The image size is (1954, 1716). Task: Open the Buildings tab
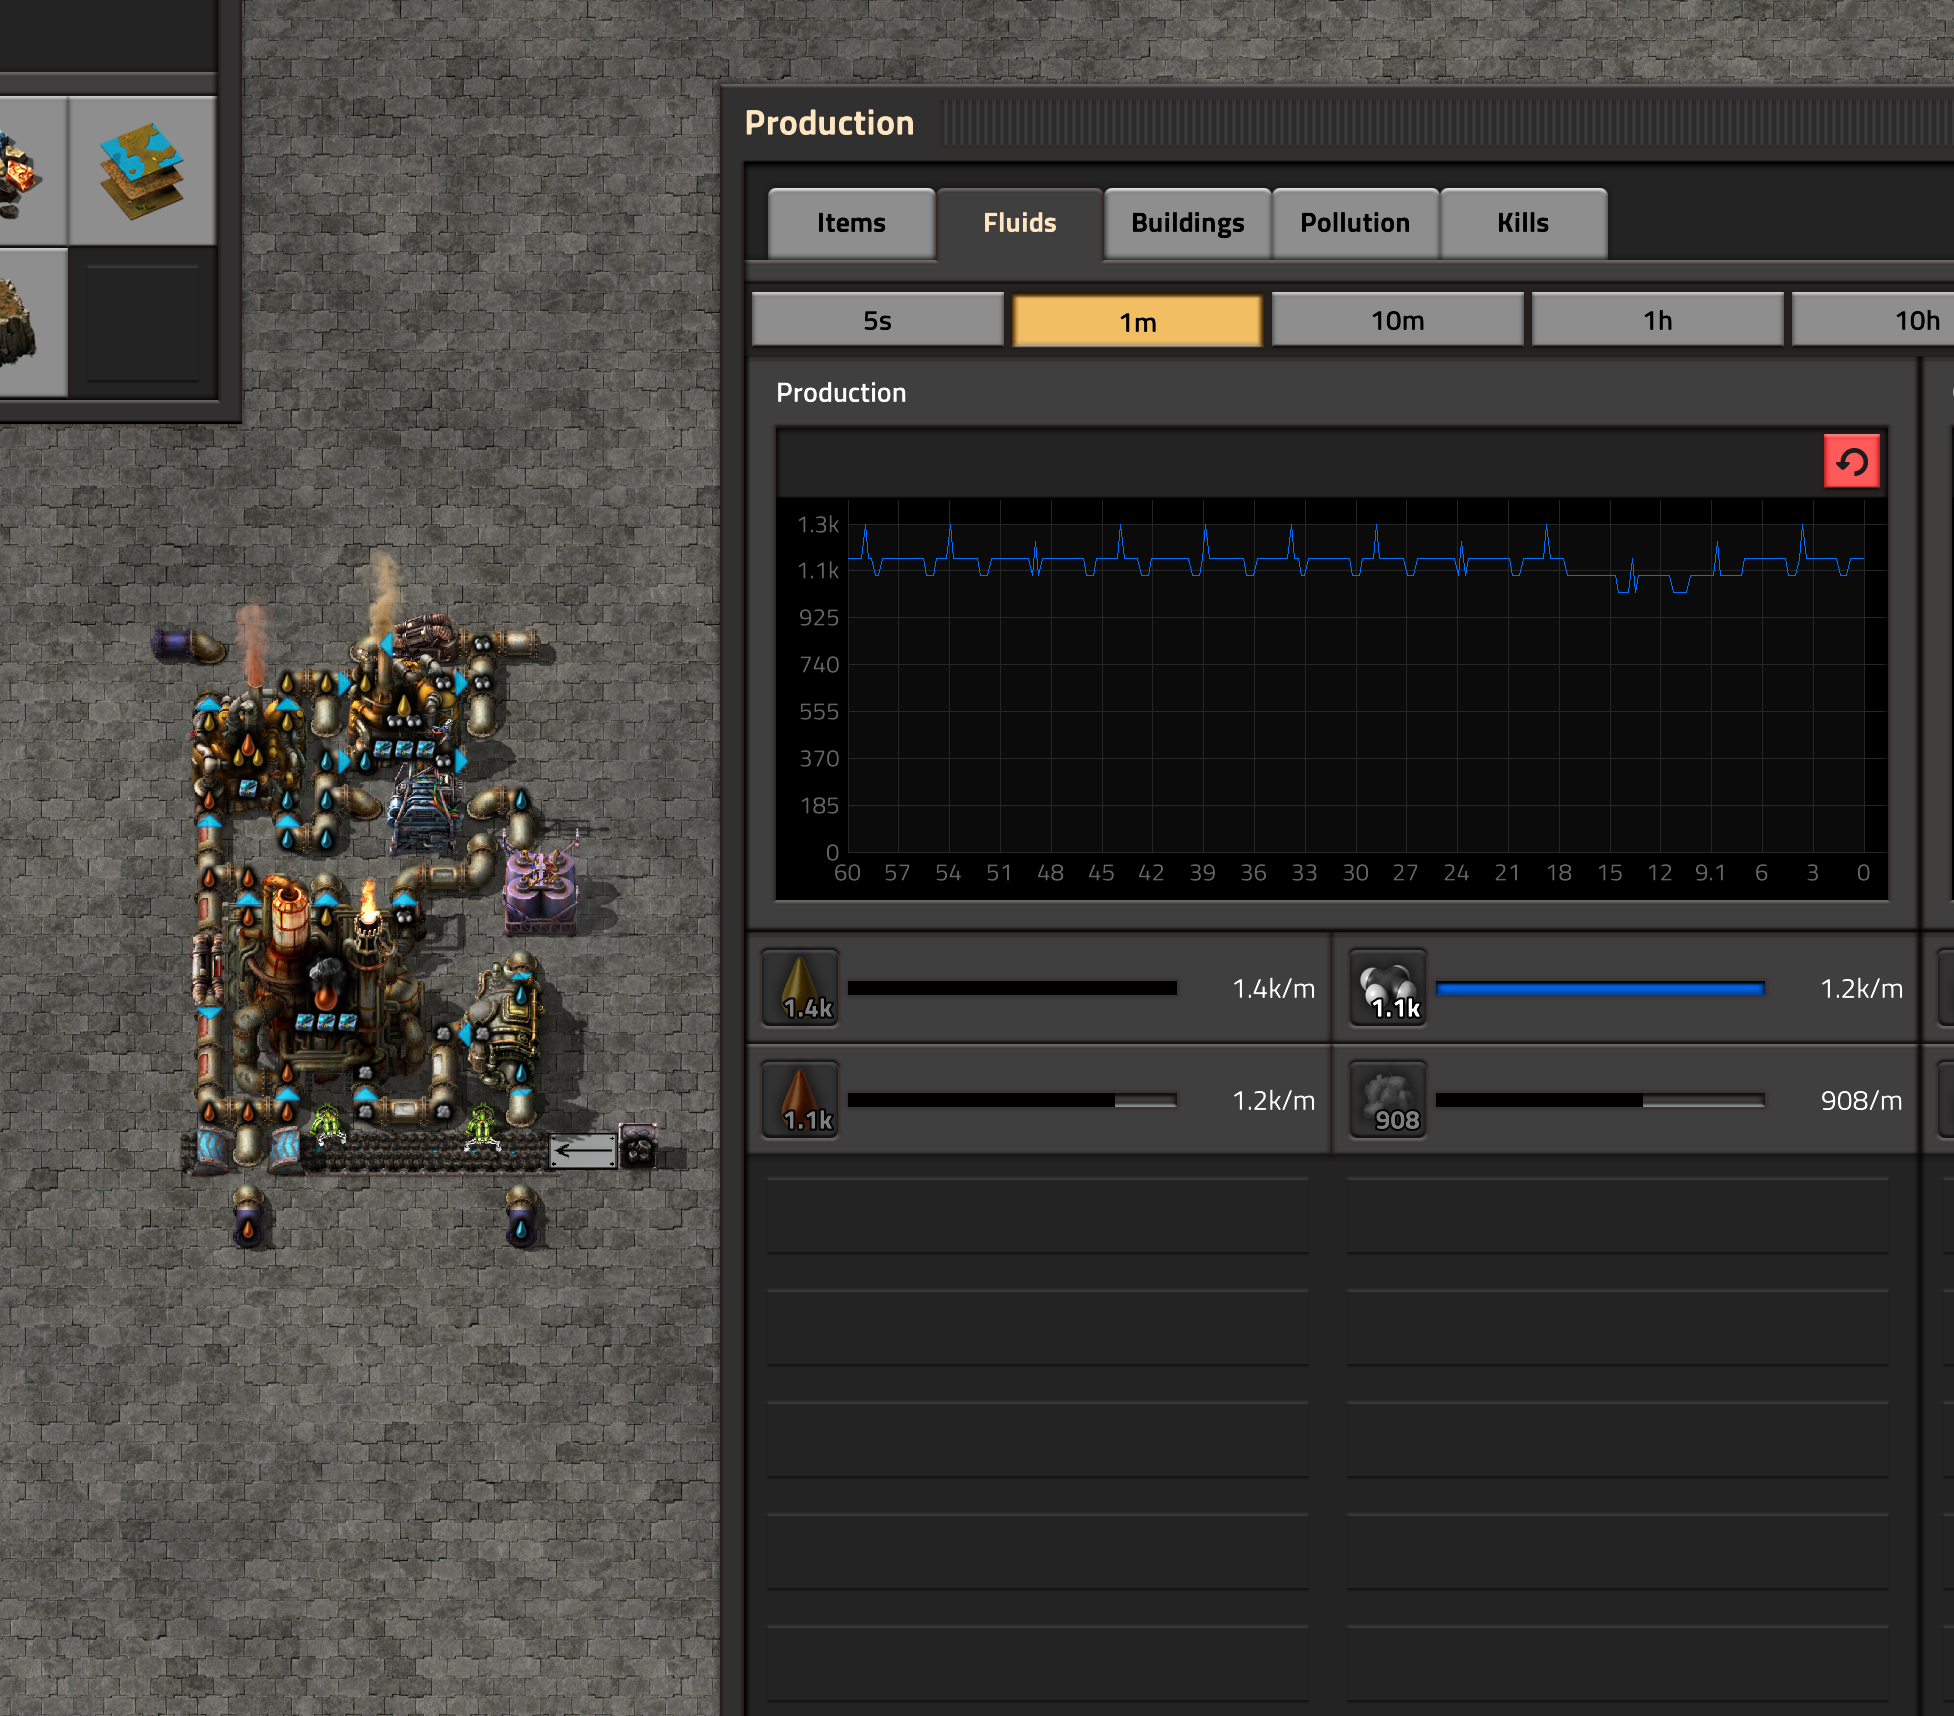pyautogui.click(x=1187, y=223)
